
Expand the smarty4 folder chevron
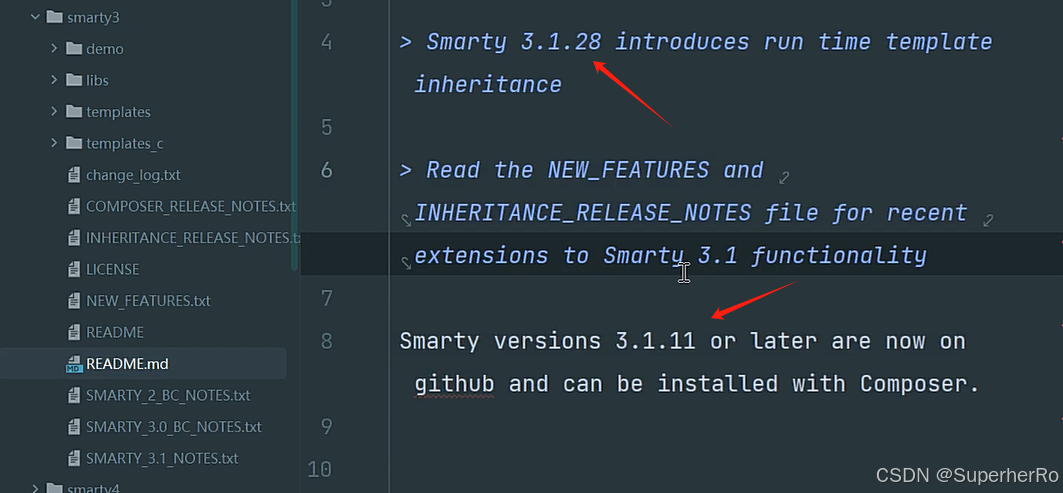pyautogui.click(x=35, y=487)
